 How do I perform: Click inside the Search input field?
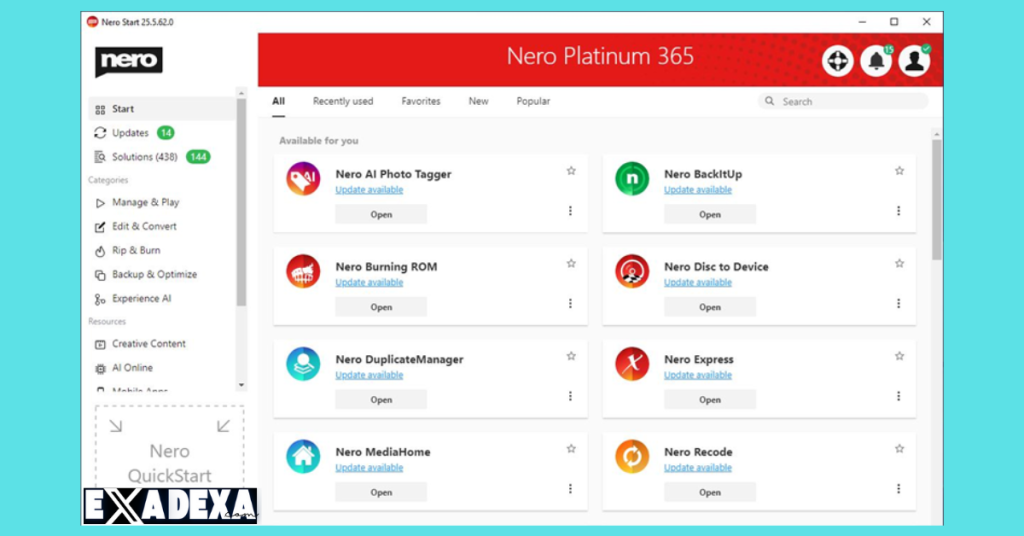(843, 101)
